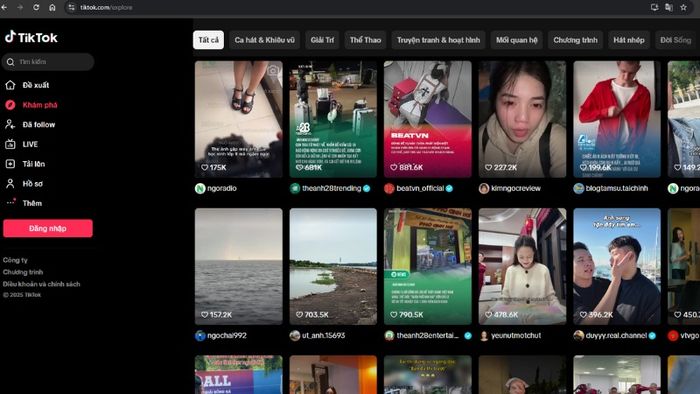
Task: Switch to Chương trình tab
Action: pos(575,40)
